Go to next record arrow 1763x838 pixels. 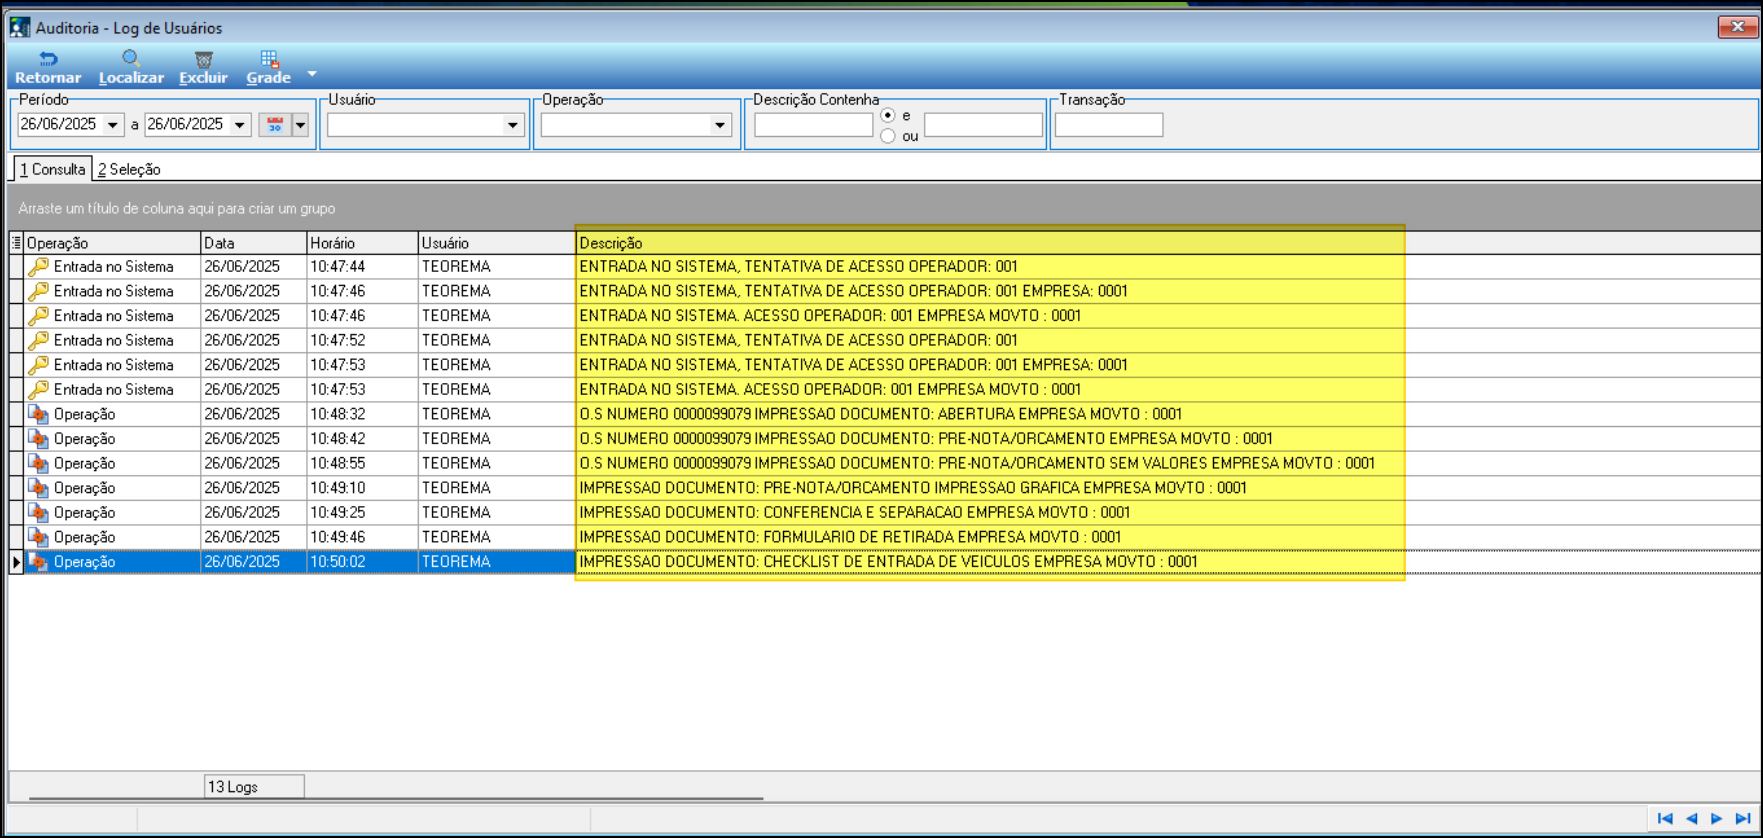(1717, 819)
